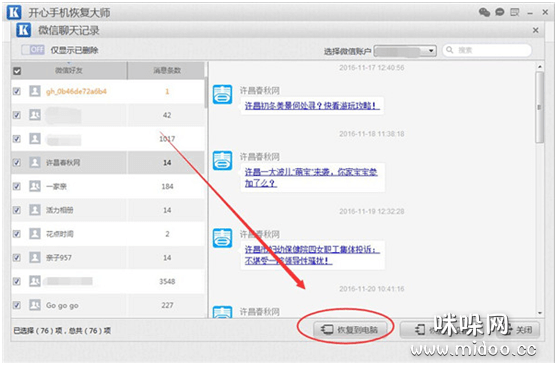
Task: Click chat scrollbar down arrow
Action: click(x=540, y=313)
